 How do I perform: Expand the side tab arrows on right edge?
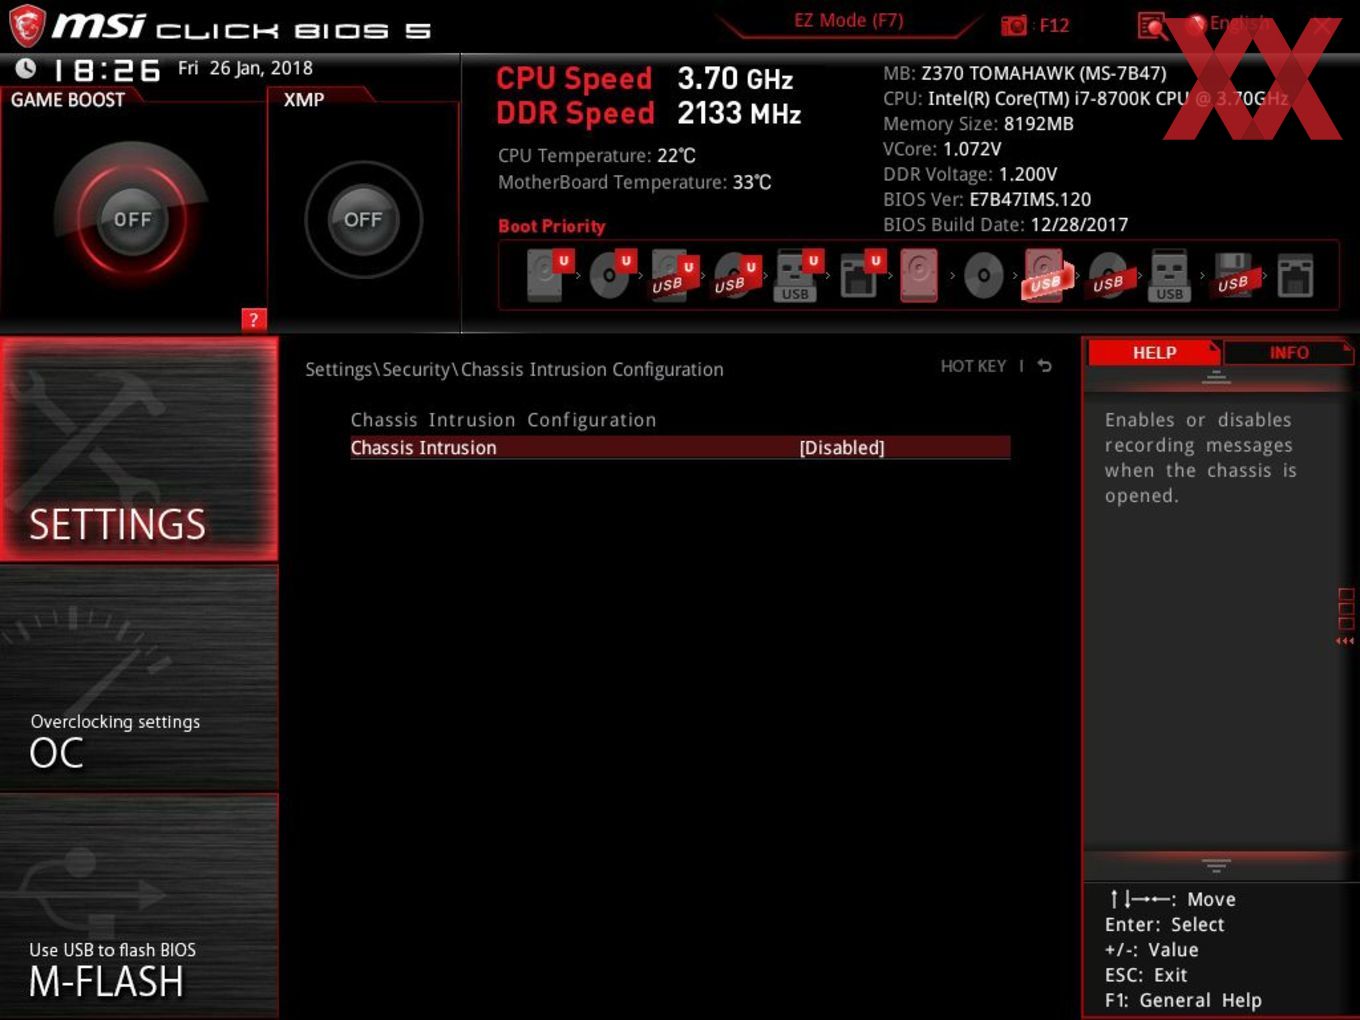point(1345,641)
